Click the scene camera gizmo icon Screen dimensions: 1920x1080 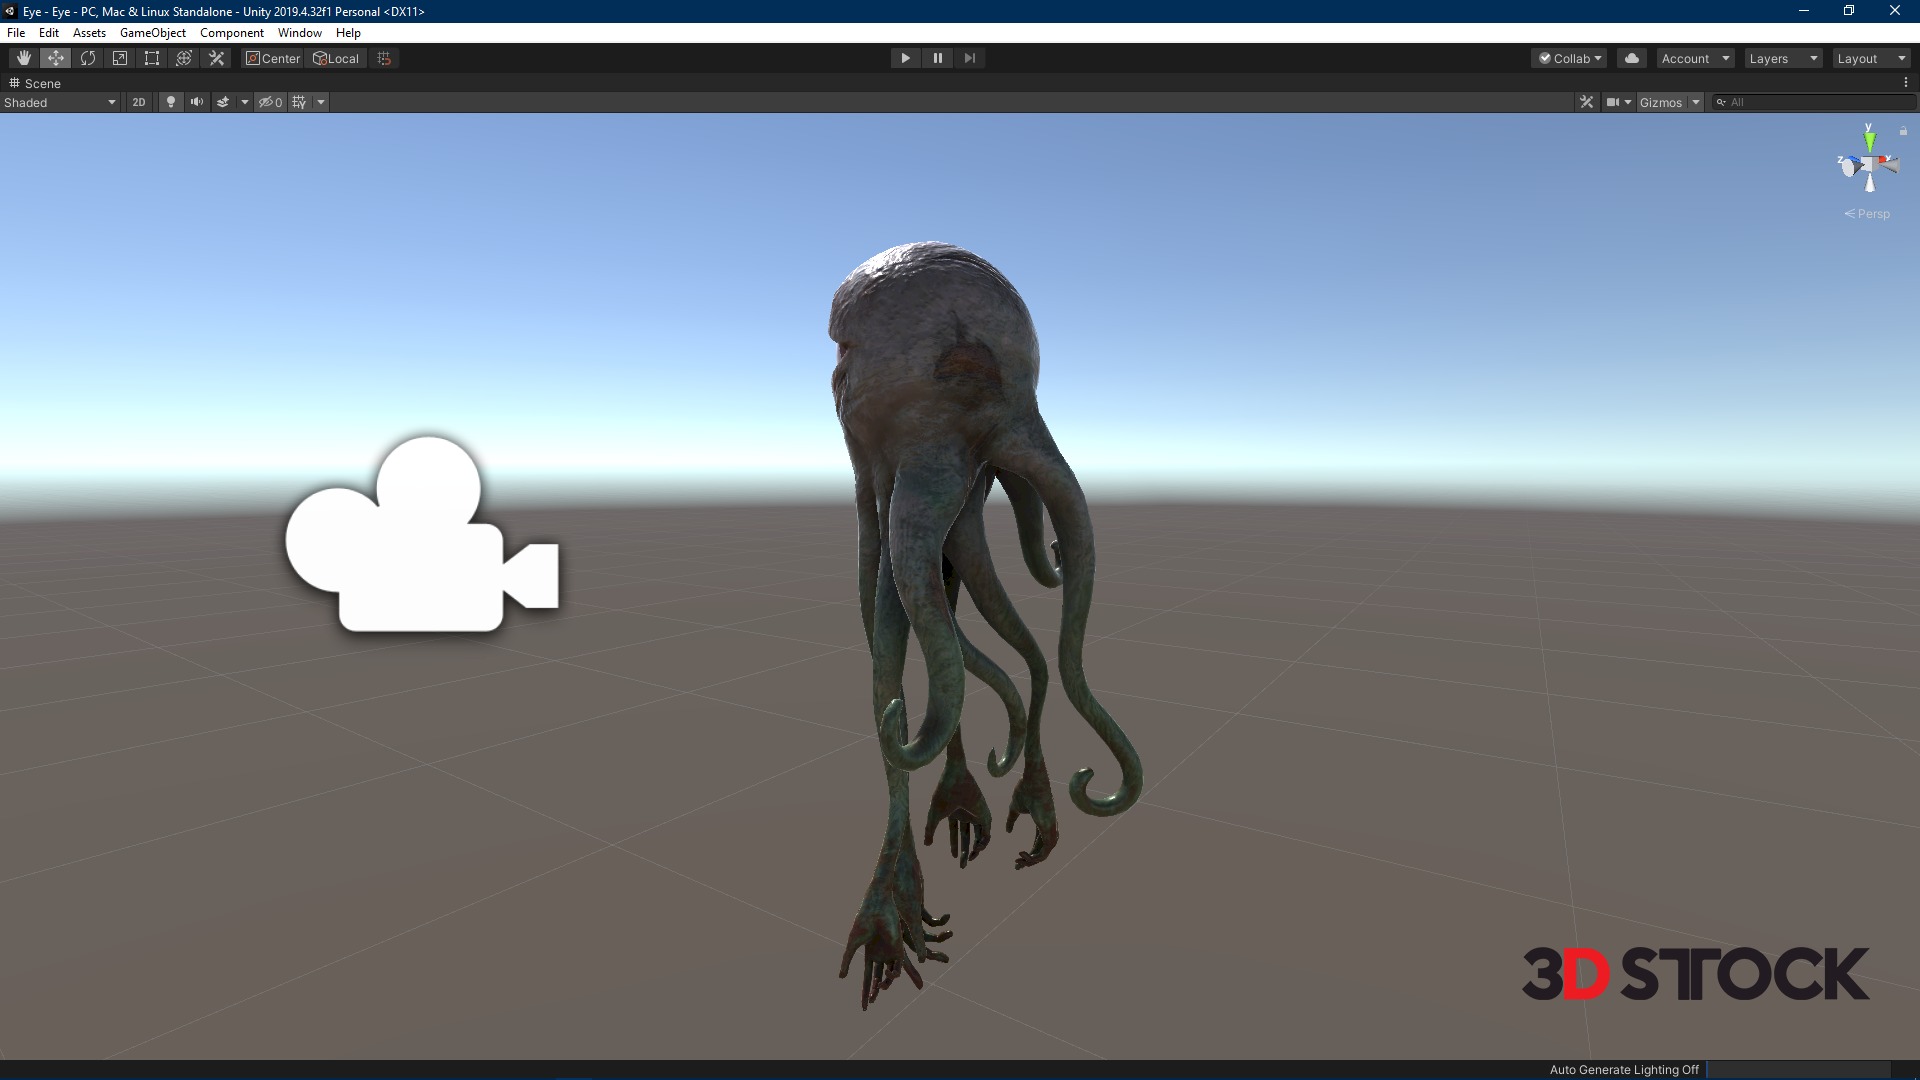tap(421, 536)
